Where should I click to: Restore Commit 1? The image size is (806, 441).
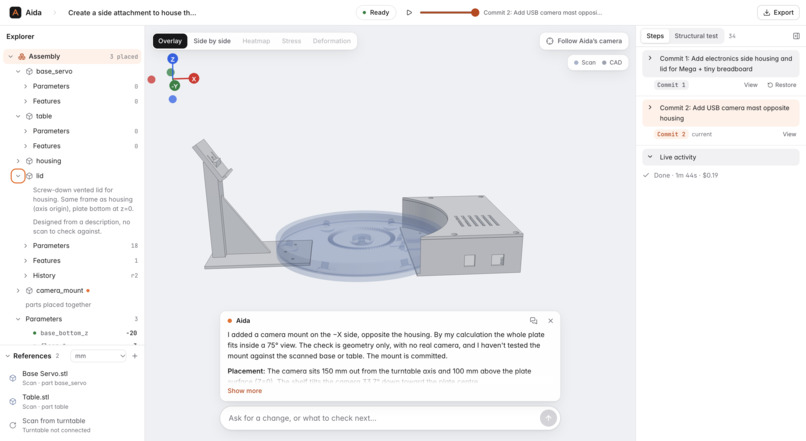coord(782,85)
